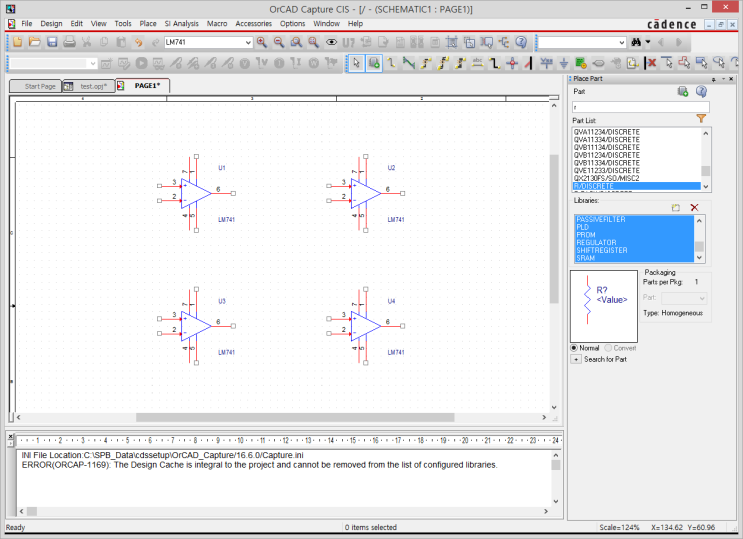Click the binoculars search icon
The height and width of the screenshot is (539, 743).
(636, 42)
